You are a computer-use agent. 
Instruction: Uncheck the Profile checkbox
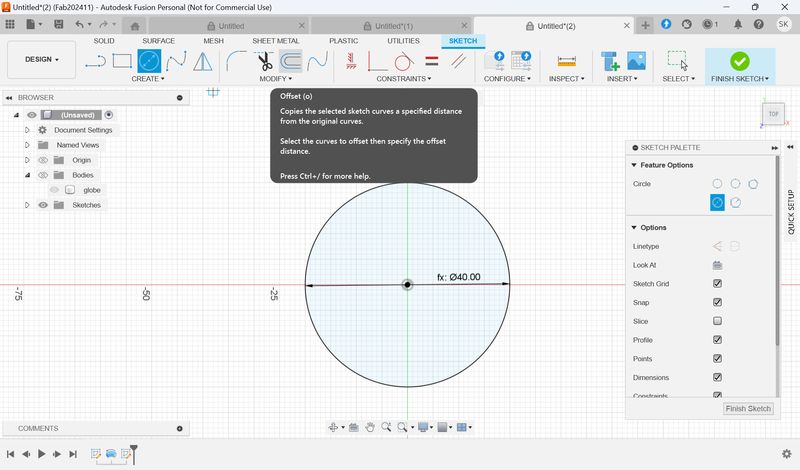(717, 340)
